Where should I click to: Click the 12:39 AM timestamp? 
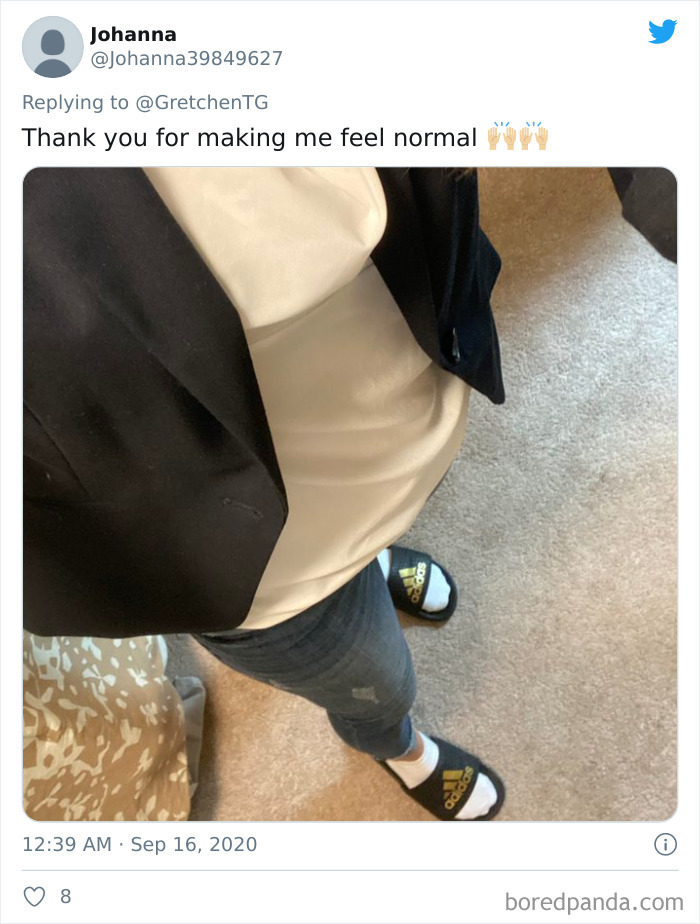click(x=67, y=844)
